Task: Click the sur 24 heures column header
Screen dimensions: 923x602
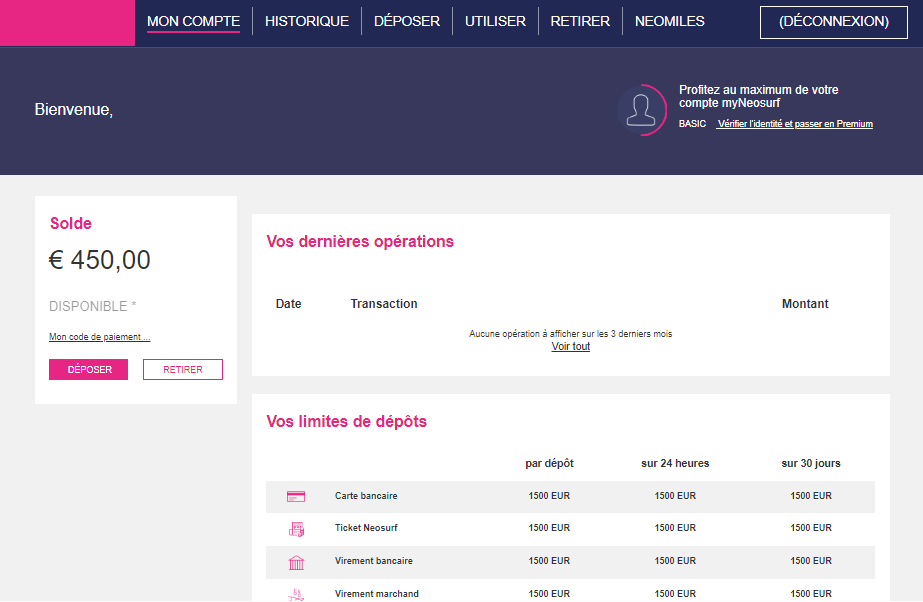Action: 675,463
